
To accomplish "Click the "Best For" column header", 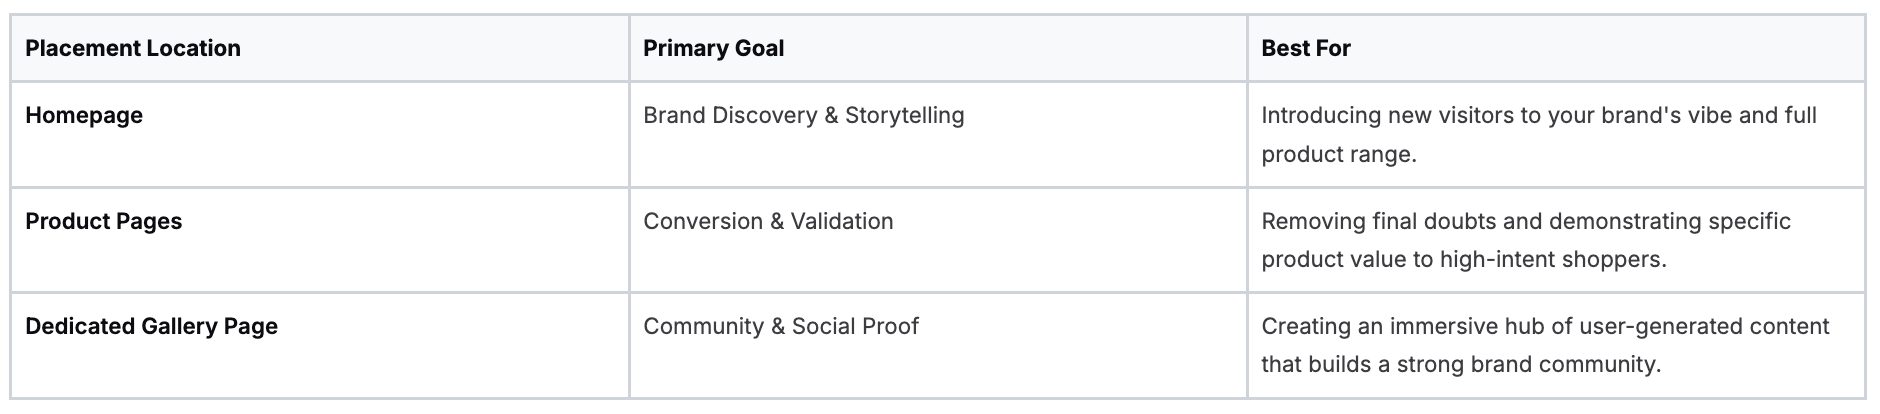I will [x=1305, y=48].
